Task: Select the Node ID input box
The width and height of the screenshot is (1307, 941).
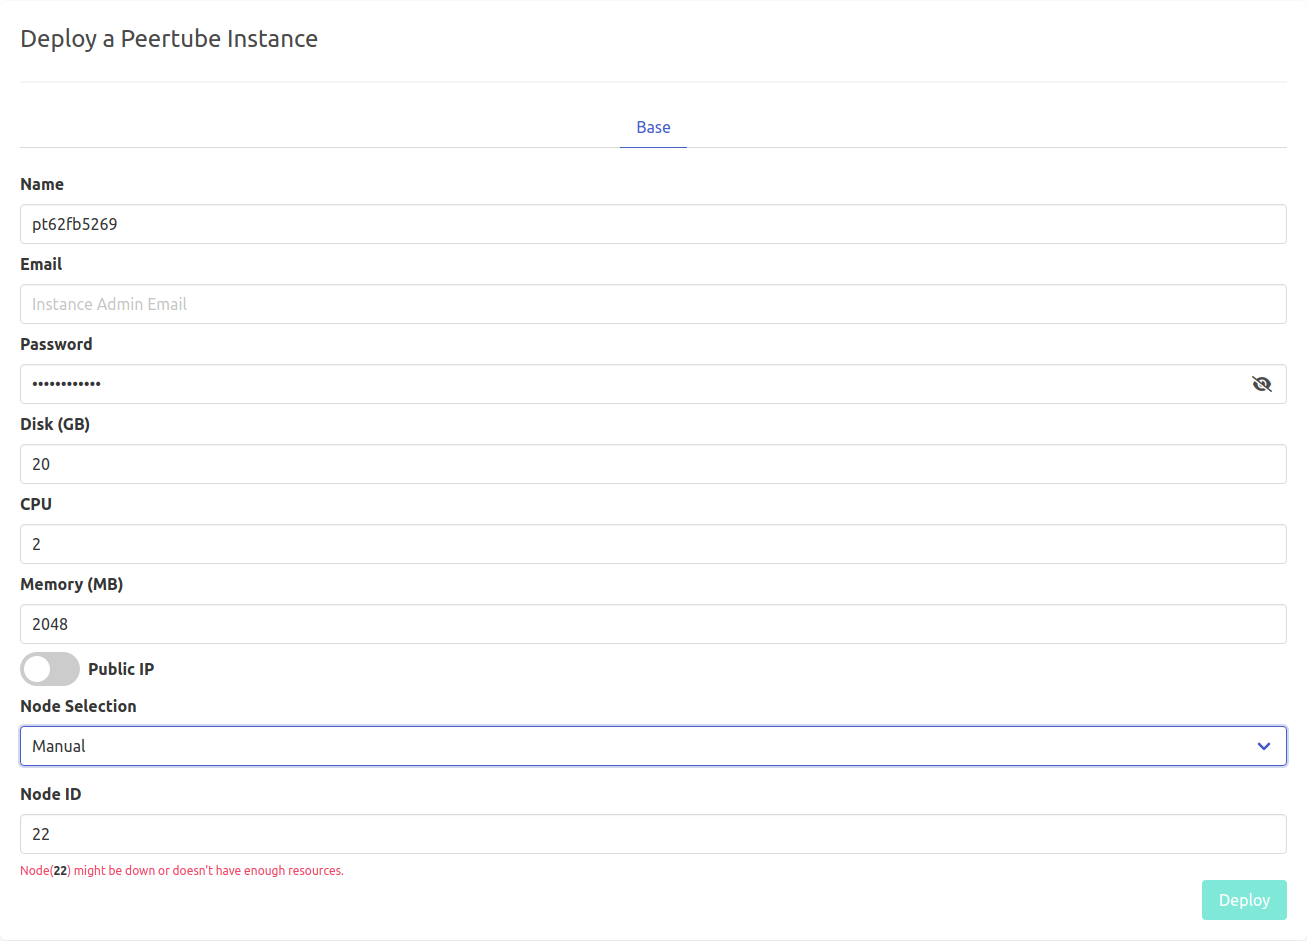Action: [653, 834]
